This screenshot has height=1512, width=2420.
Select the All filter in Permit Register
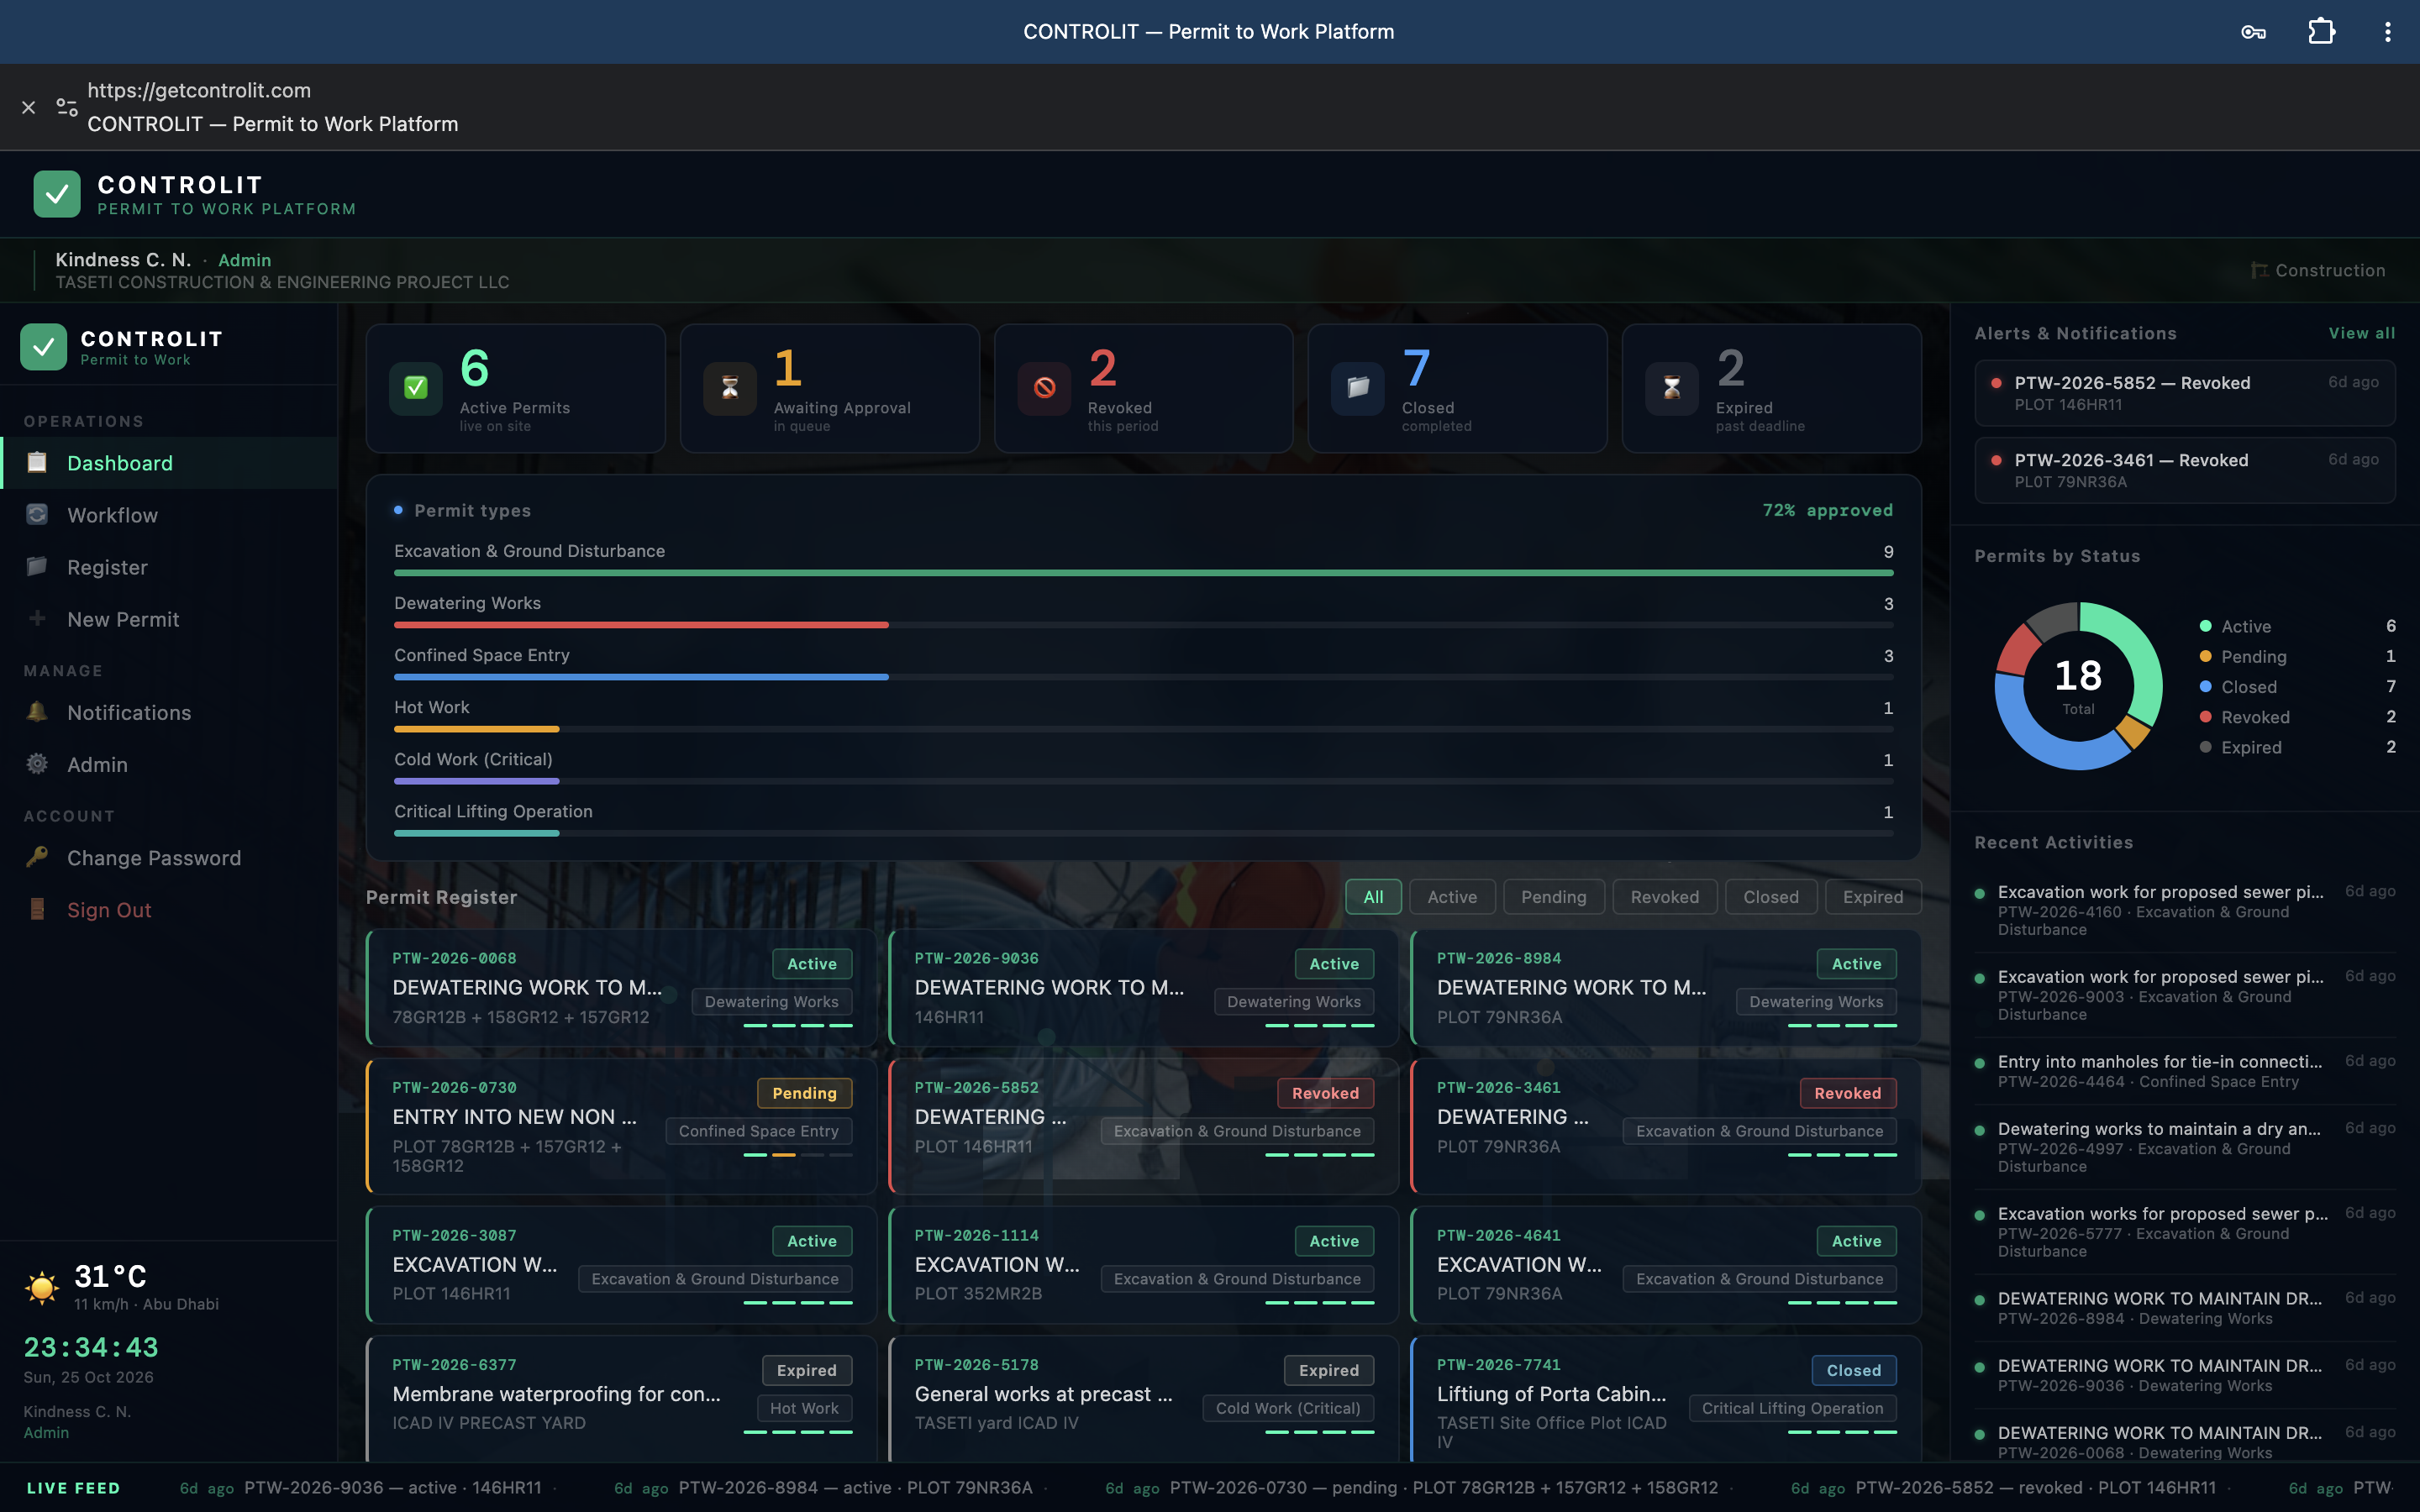[x=1373, y=897]
